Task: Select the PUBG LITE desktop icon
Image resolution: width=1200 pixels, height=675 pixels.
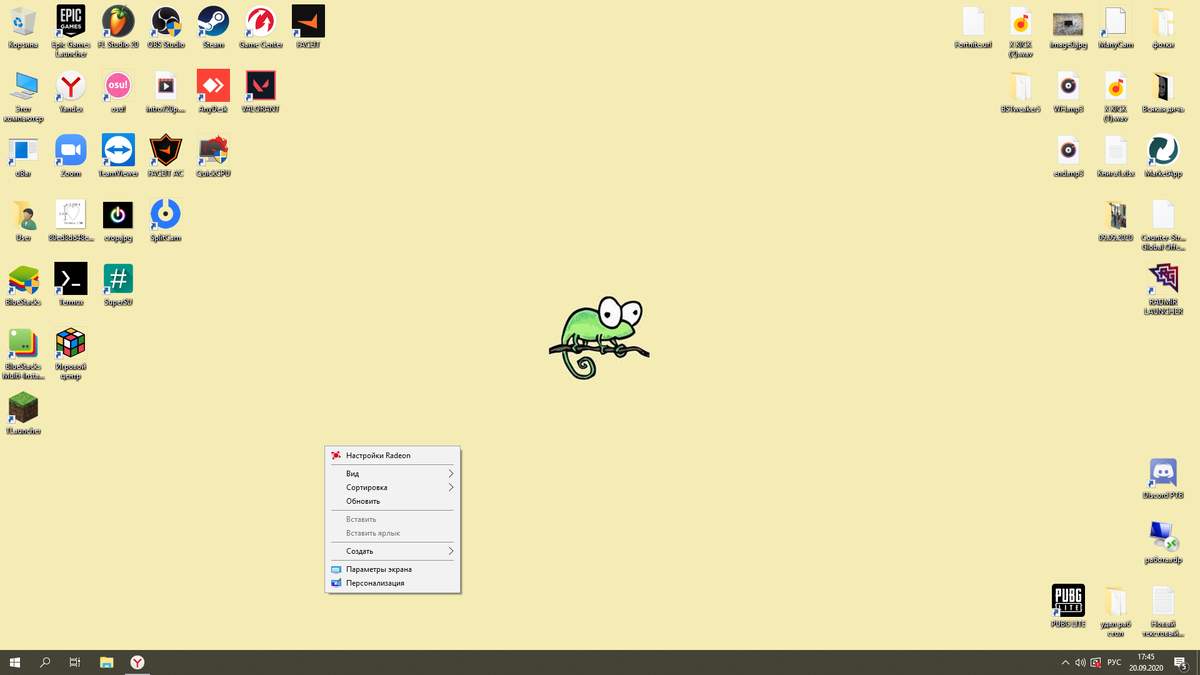Action: 1068,607
